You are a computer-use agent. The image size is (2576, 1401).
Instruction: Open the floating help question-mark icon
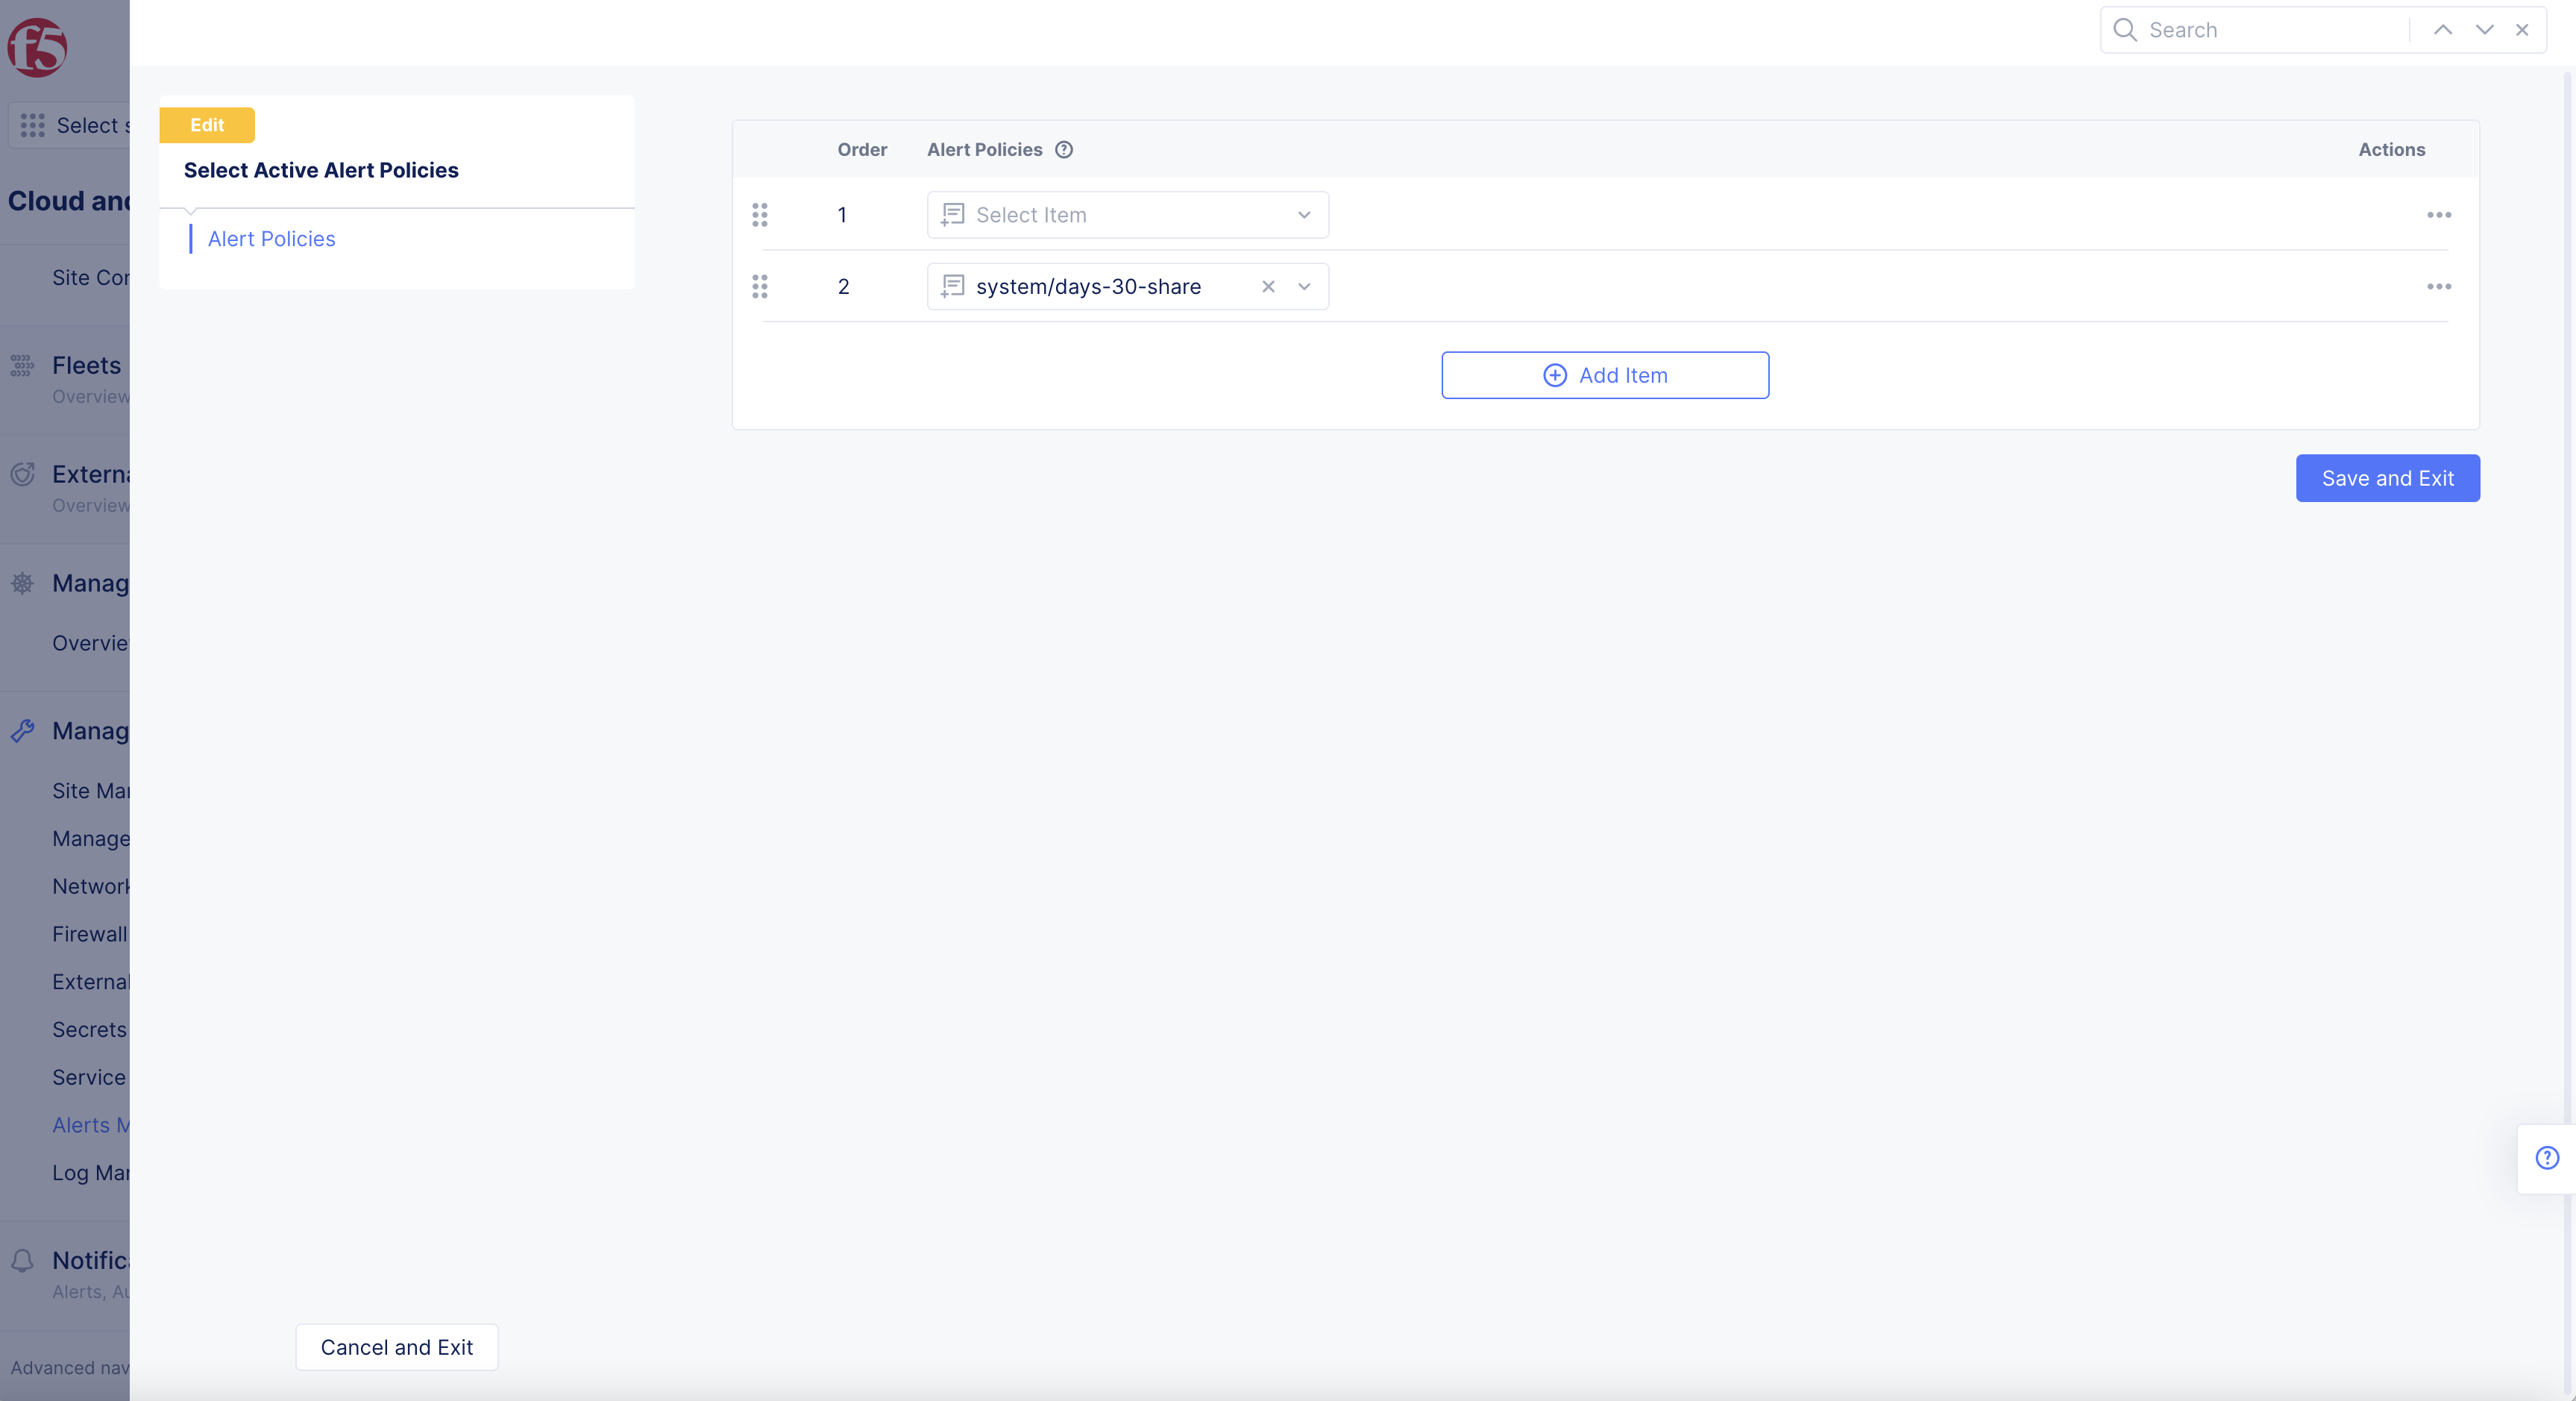click(2546, 1158)
